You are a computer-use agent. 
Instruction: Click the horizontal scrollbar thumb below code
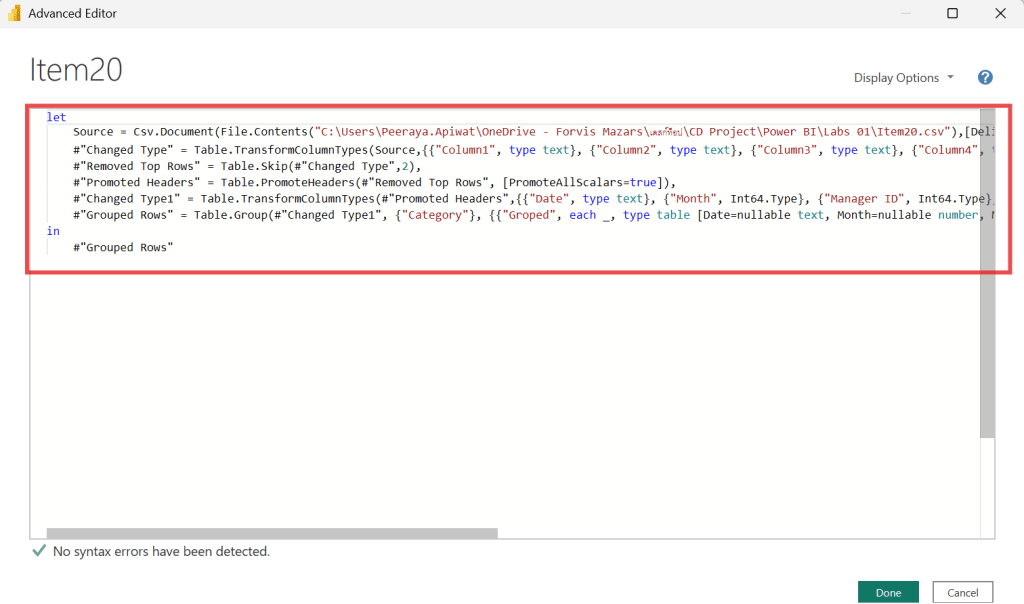coord(272,533)
